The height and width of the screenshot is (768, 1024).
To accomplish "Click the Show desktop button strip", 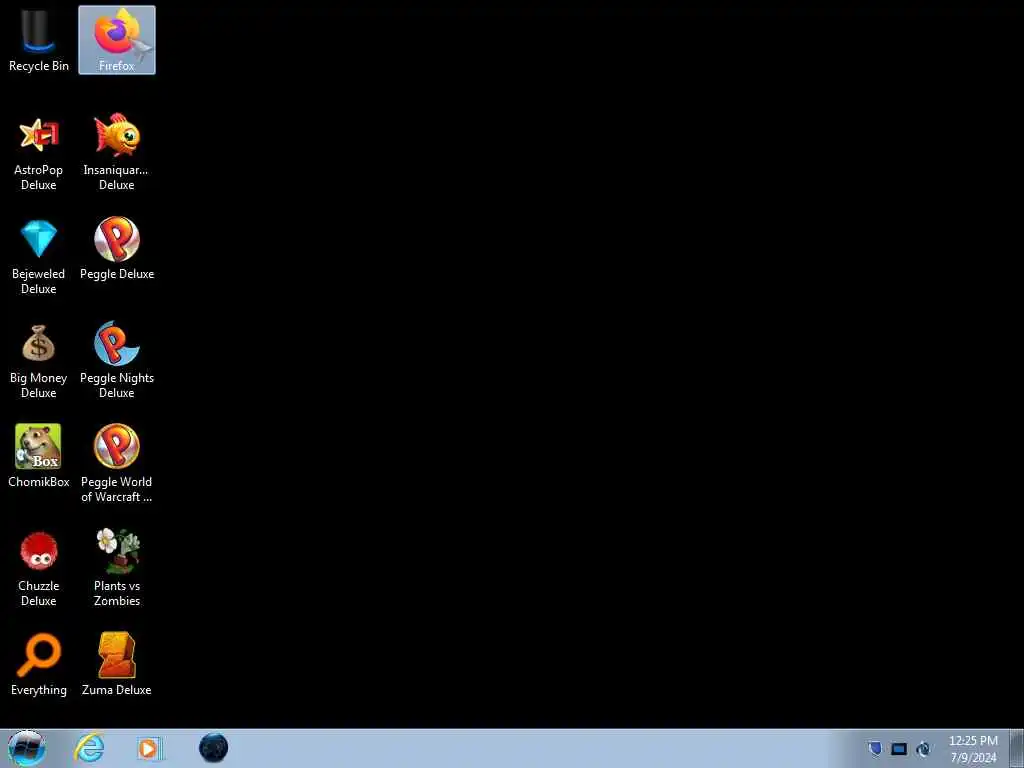I will pyautogui.click(x=1017, y=748).
